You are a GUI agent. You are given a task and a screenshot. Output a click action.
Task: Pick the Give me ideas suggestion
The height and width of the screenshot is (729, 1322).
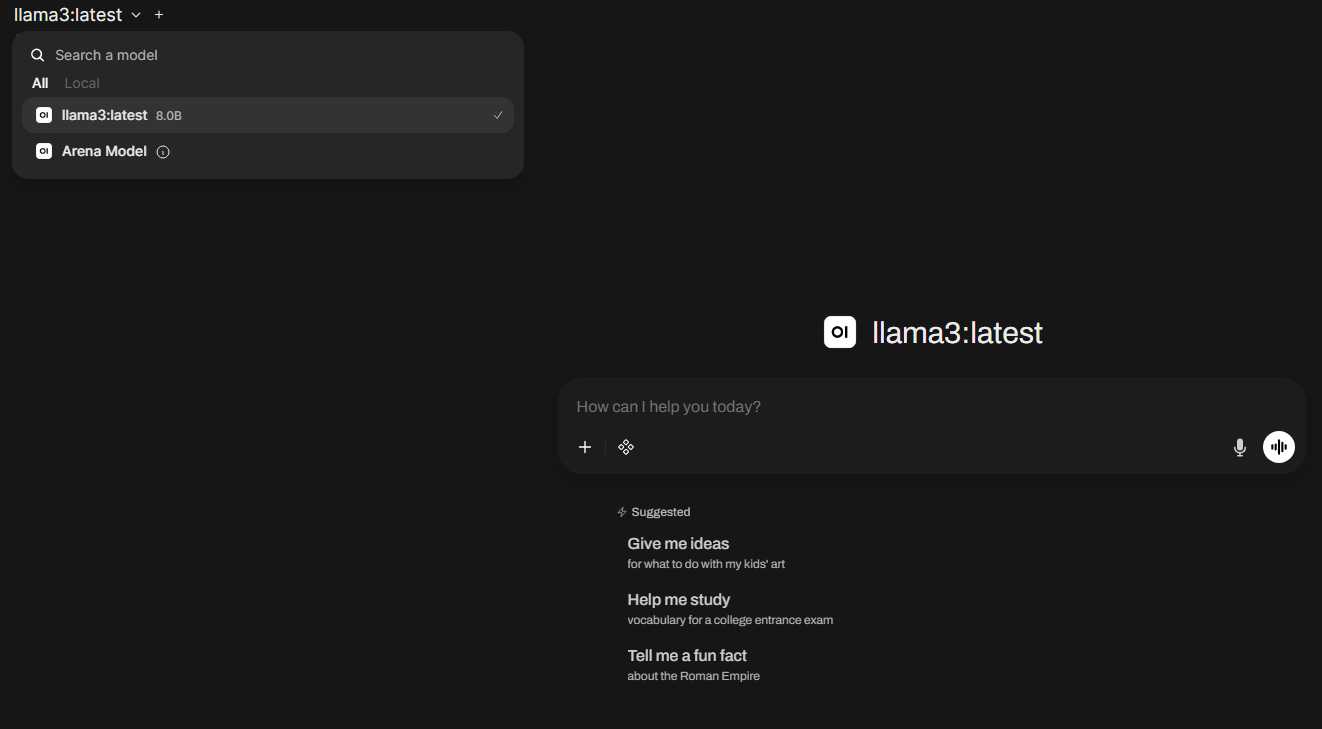(x=706, y=553)
